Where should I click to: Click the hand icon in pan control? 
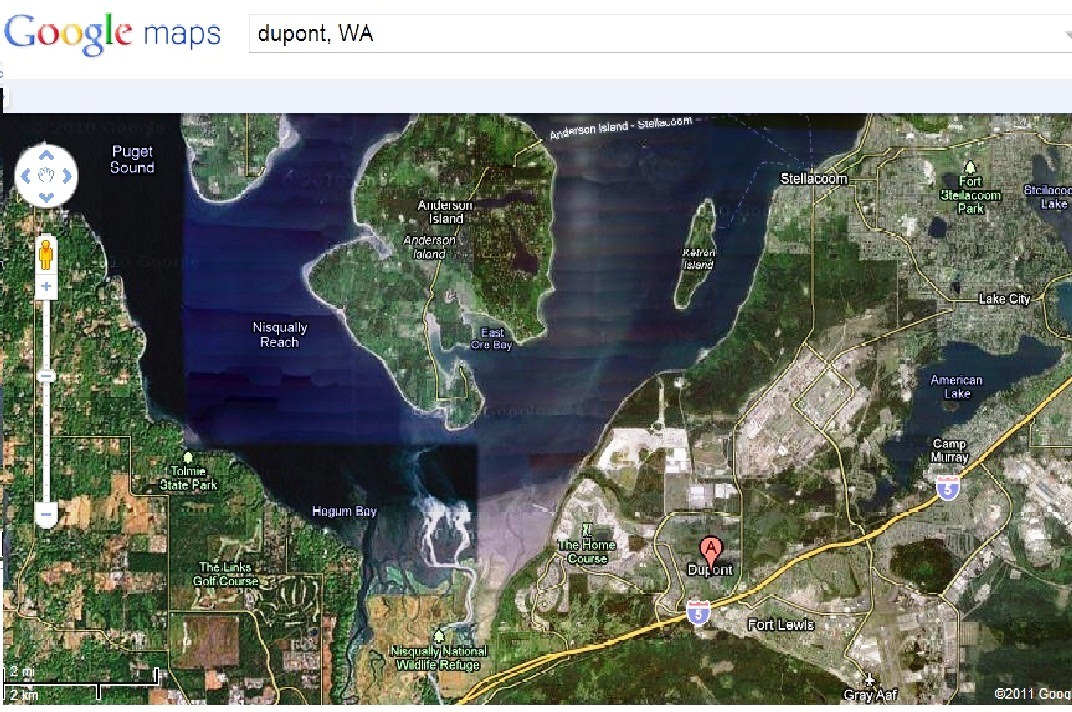point(46,176)
